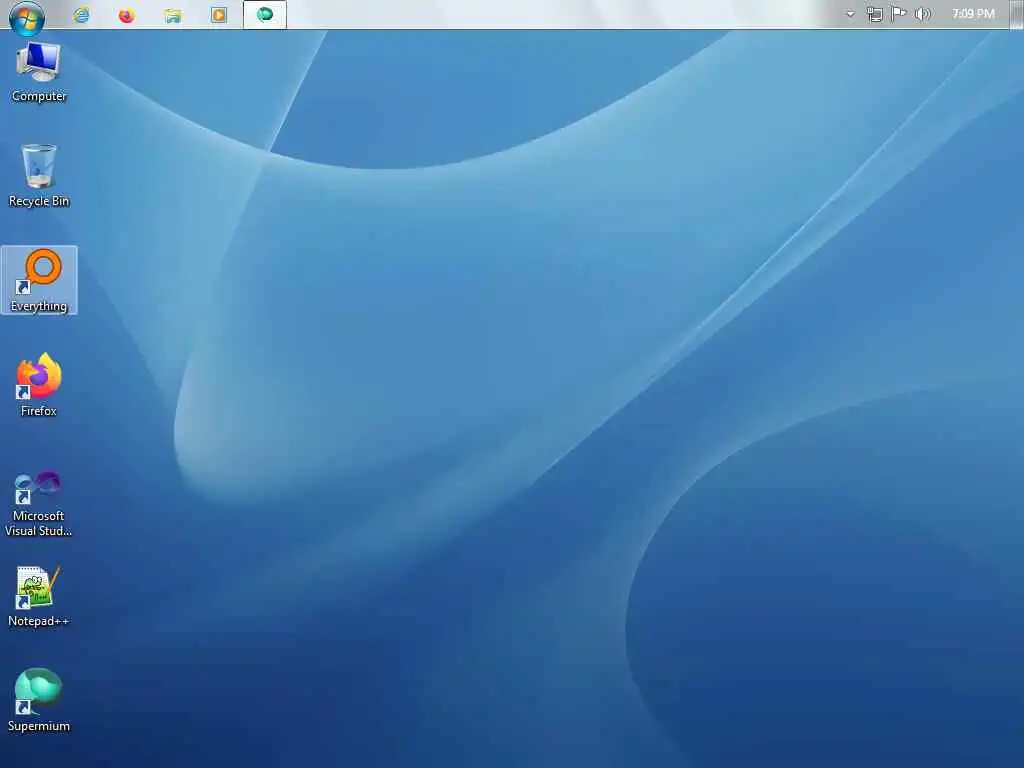This screenshot has width=1024, height=768.
Task: Open Windows Explorer from the taskbar
Action: pyautogui.click(x=172, y=14)
